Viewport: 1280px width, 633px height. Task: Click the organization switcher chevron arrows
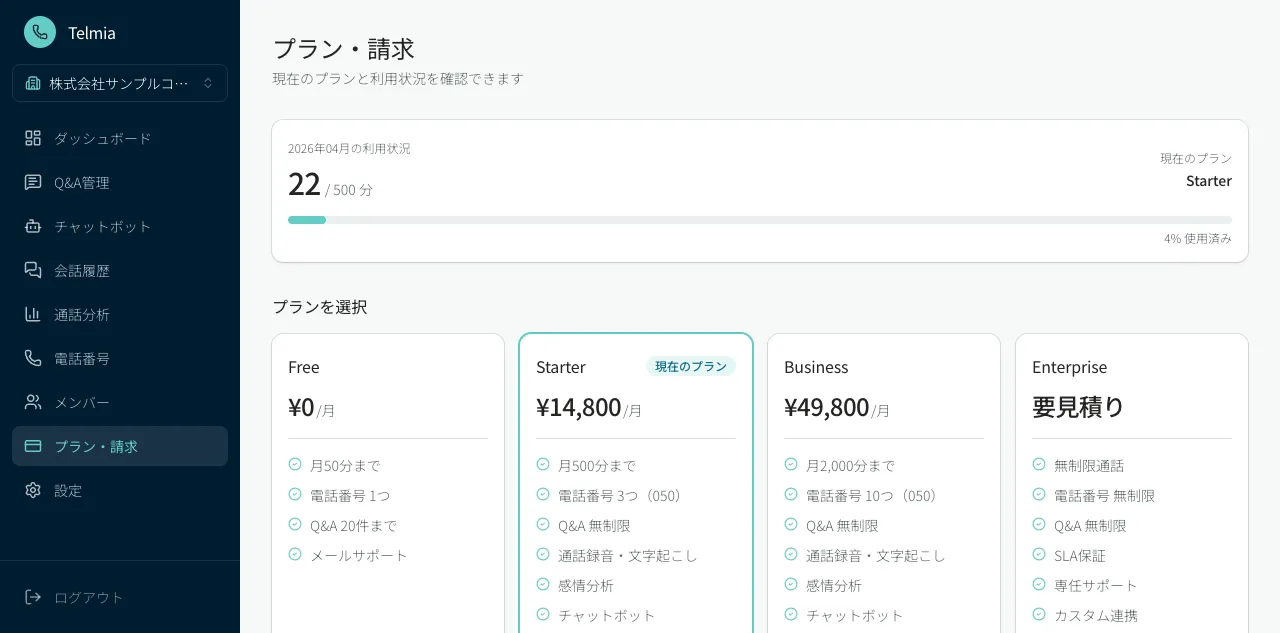(x=208, y=83)
